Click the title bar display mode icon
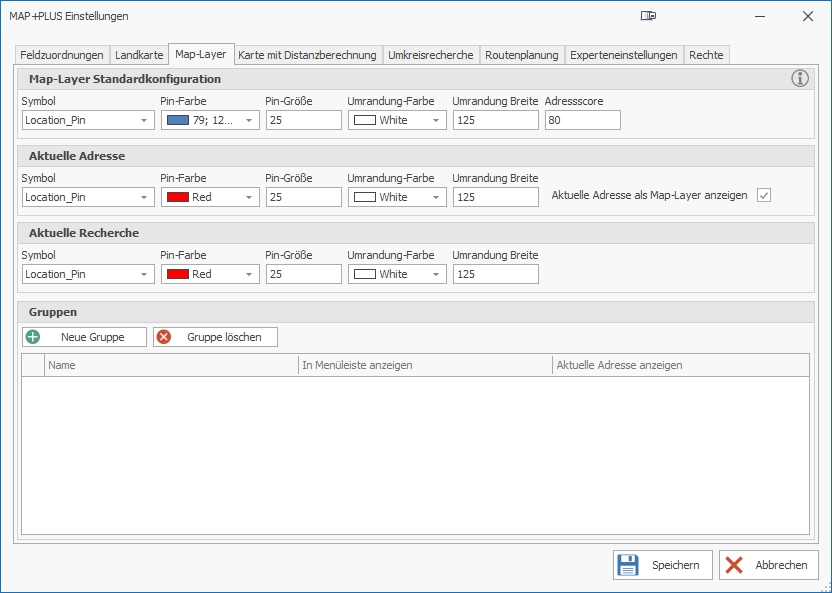Image resolution: width=832 pixels, height=593 pixels. click(x=649, y=16)
